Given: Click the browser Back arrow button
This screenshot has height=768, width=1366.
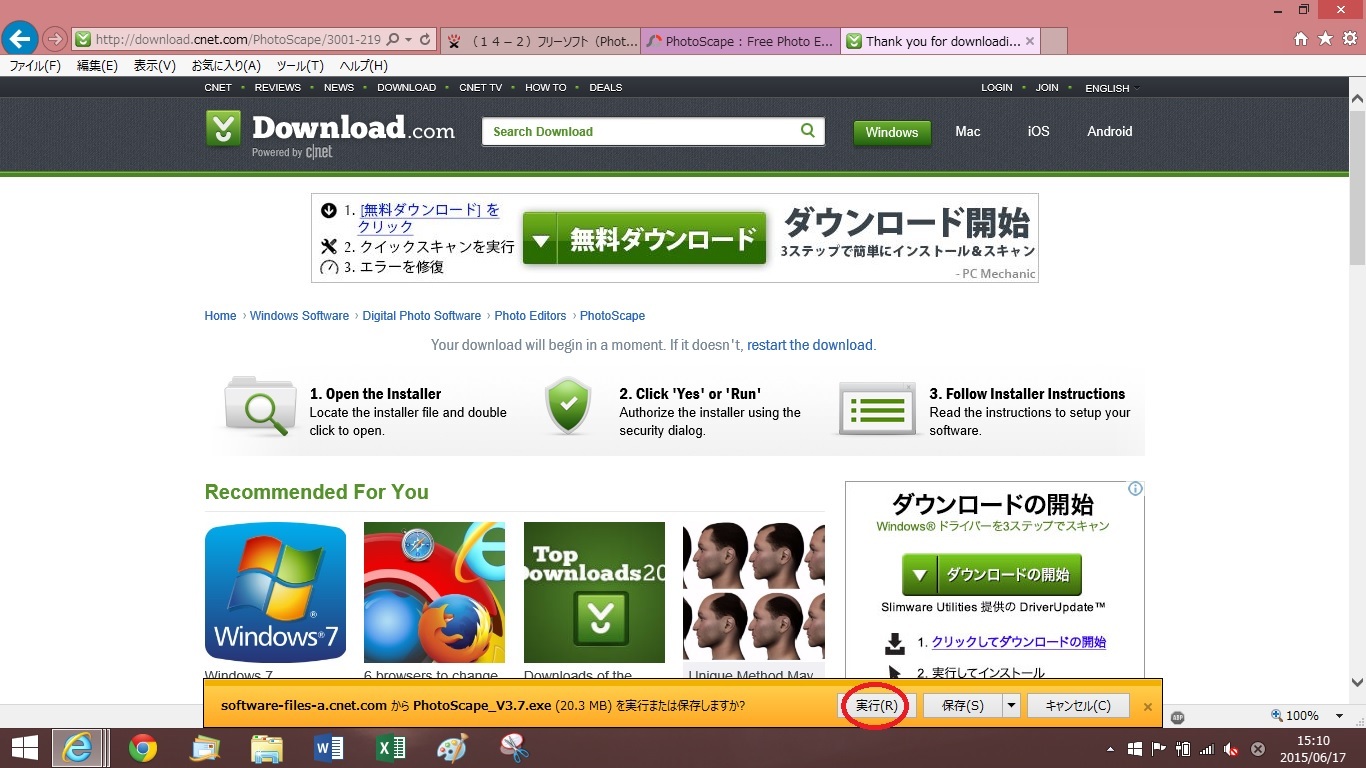Looking at the screenshot, I should click(20, 39).
